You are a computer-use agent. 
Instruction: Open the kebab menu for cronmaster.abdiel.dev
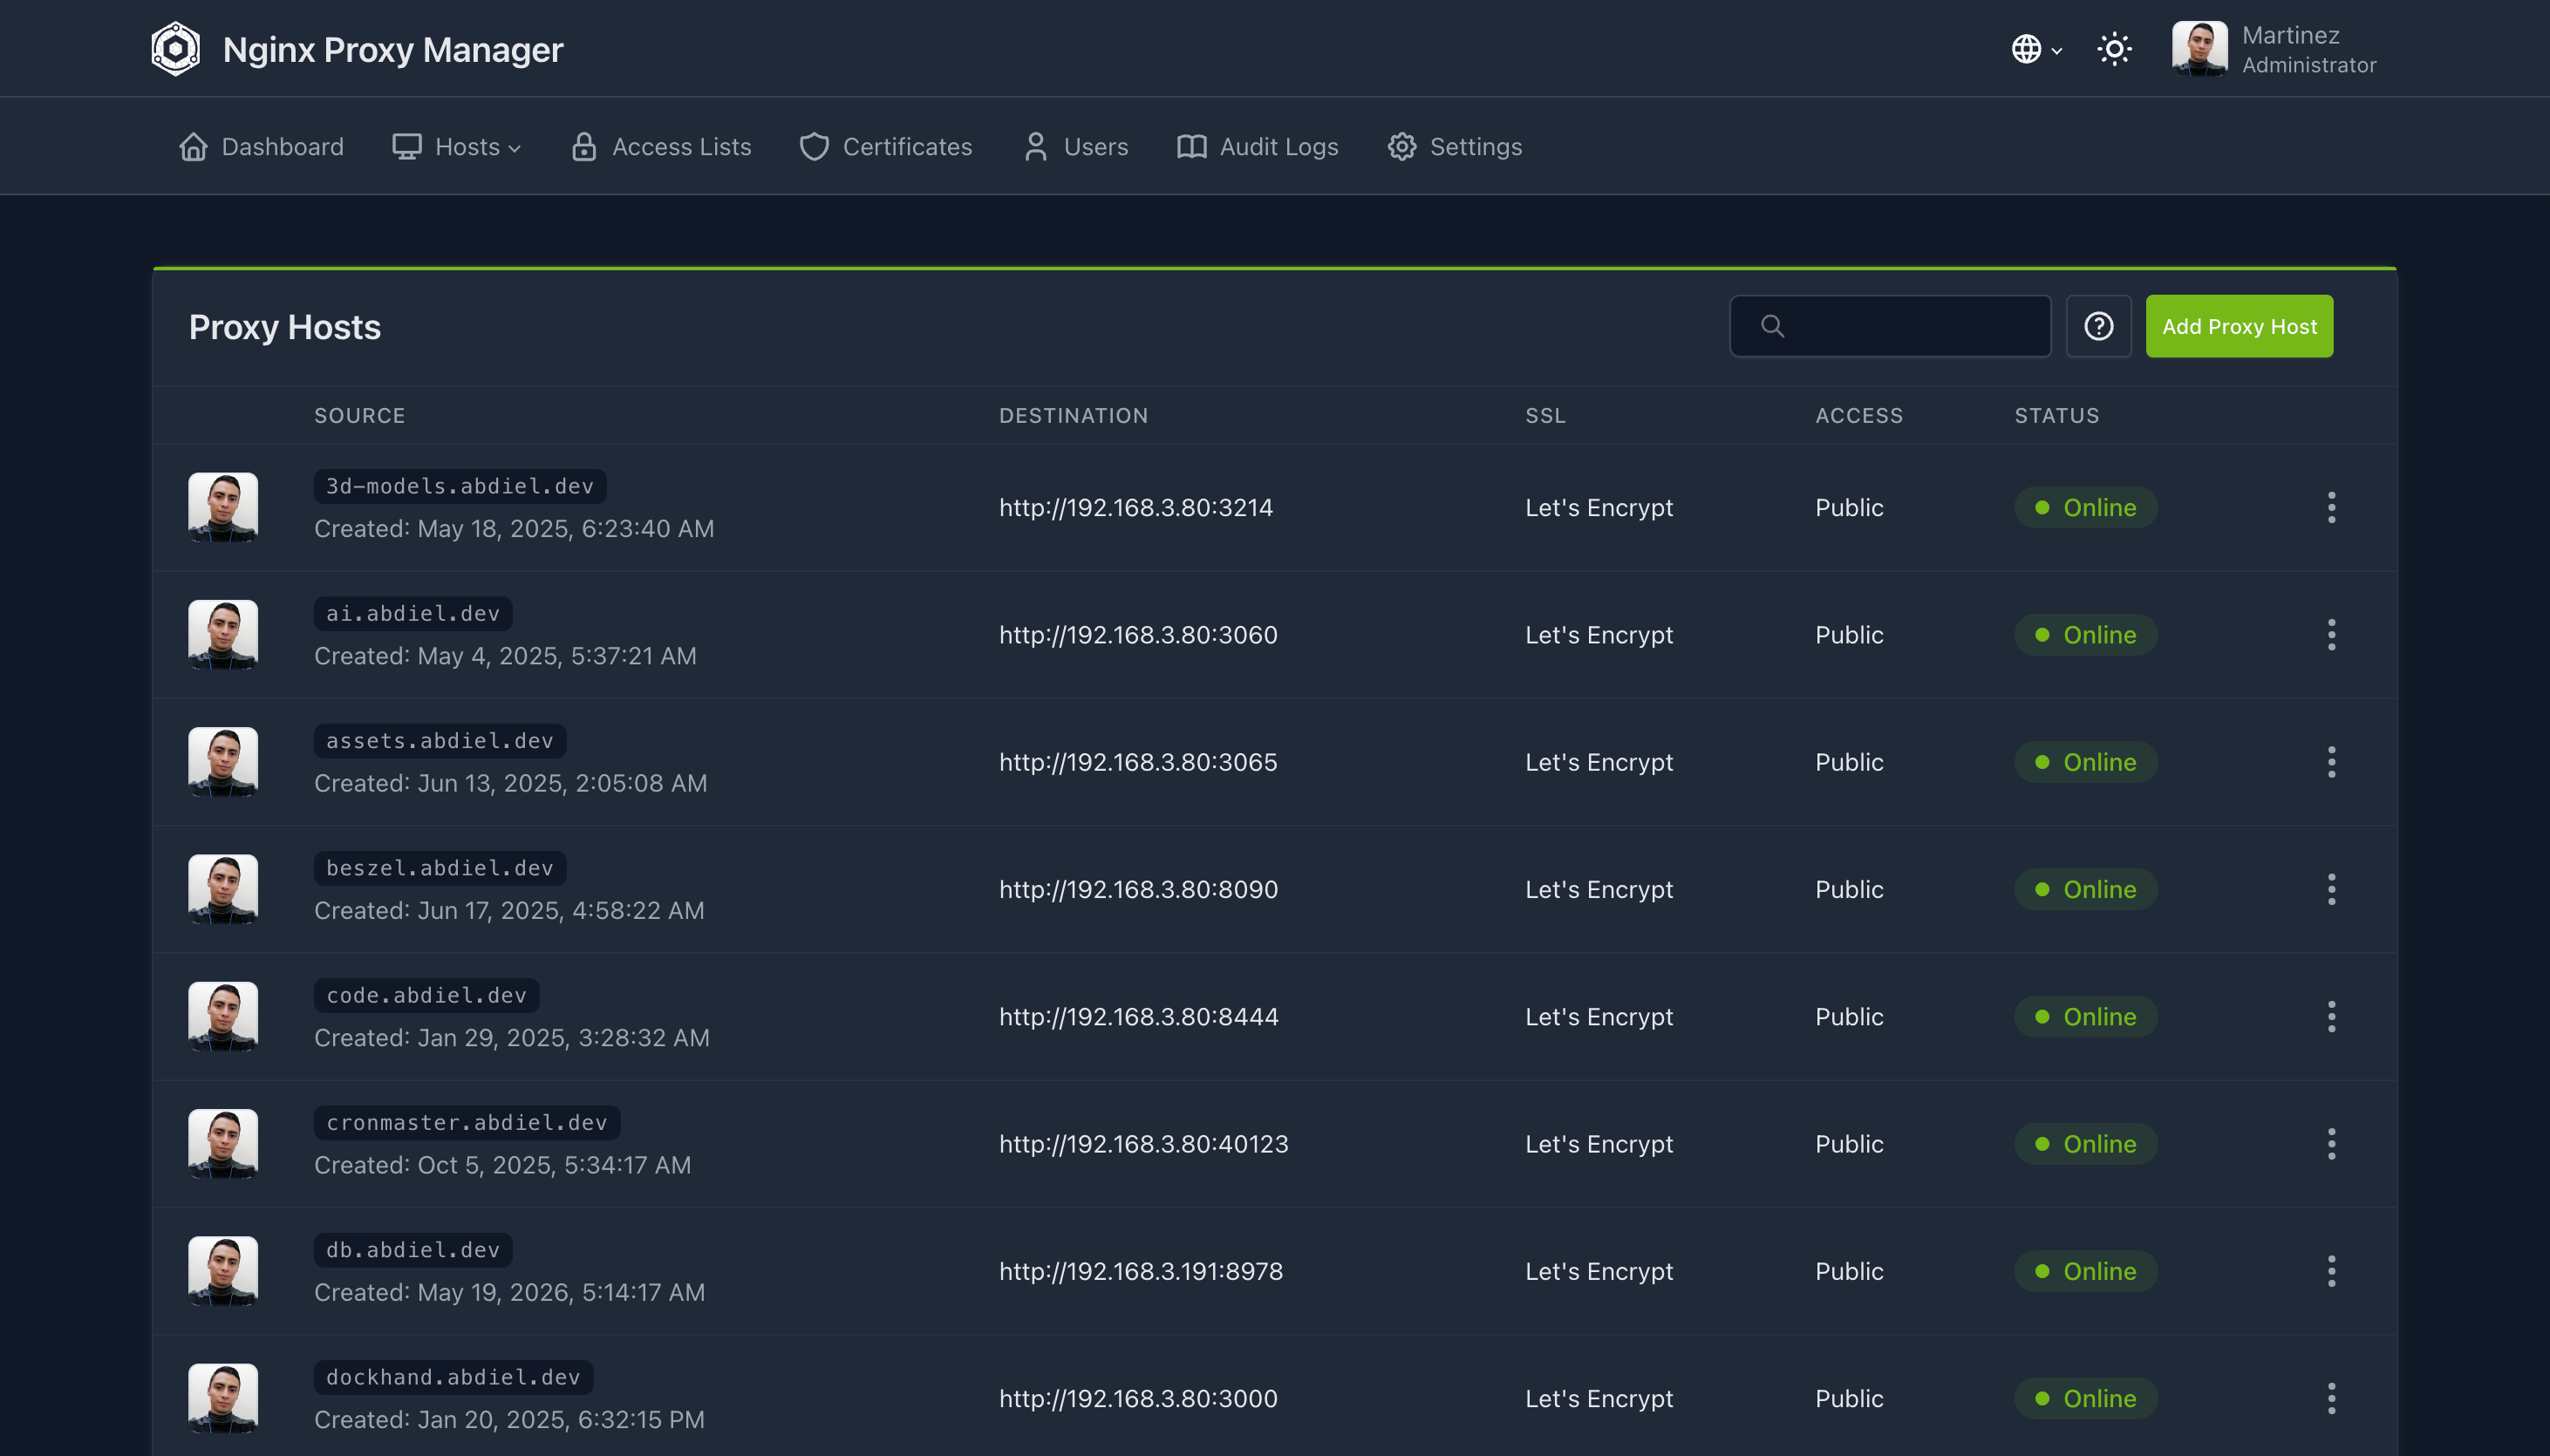2331,1143
